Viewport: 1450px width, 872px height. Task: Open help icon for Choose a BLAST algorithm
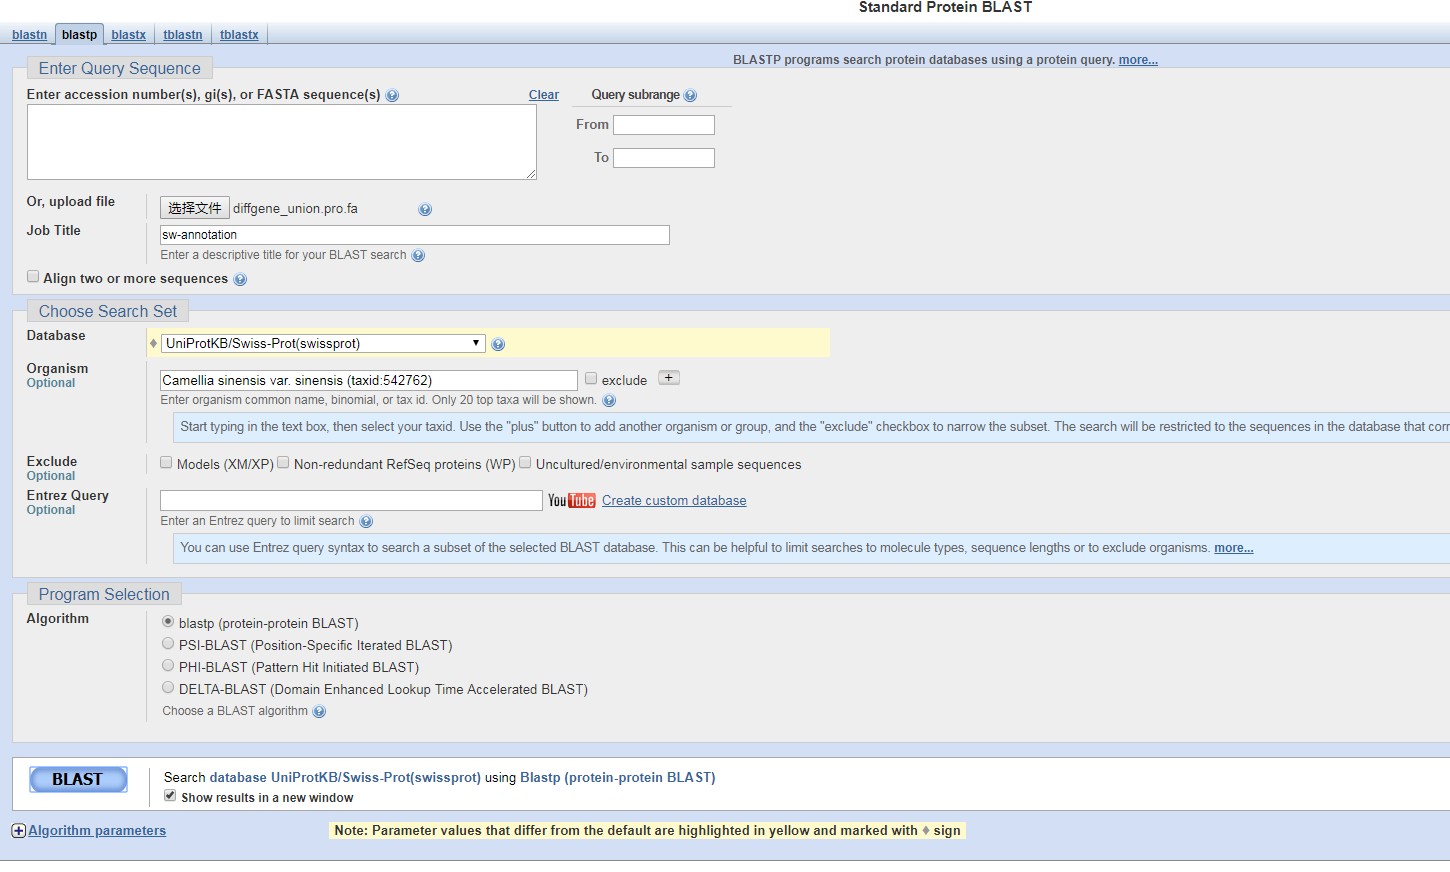319,712
